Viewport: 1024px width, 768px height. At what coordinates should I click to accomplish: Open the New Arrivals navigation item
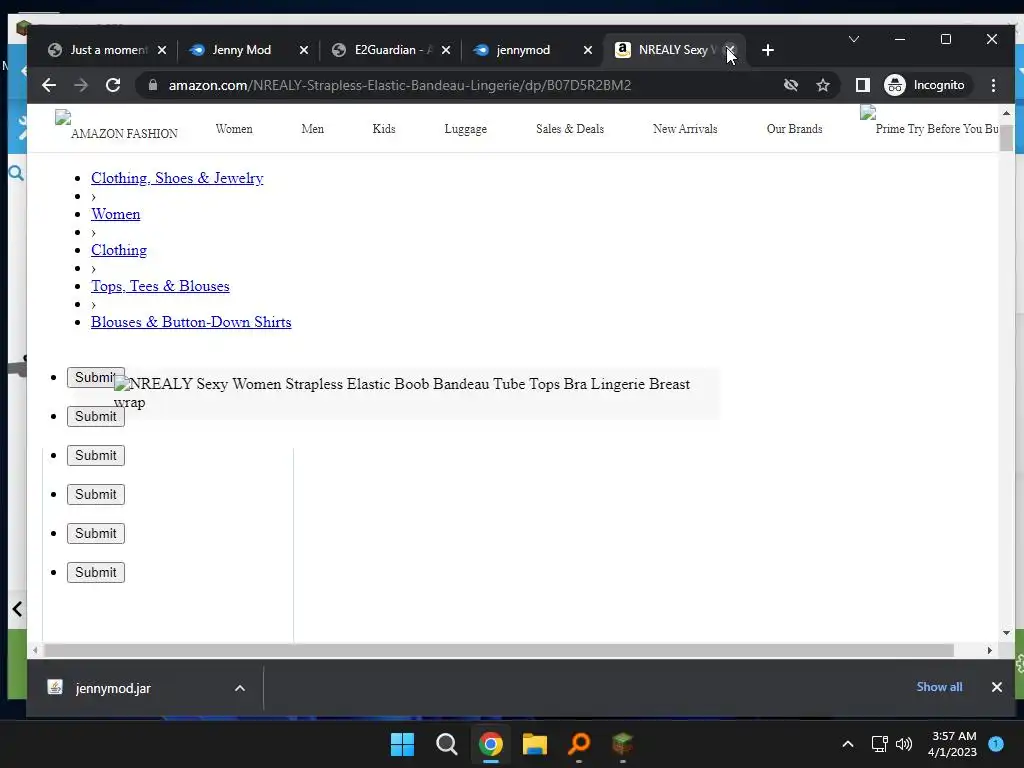(x=685, y=129)
